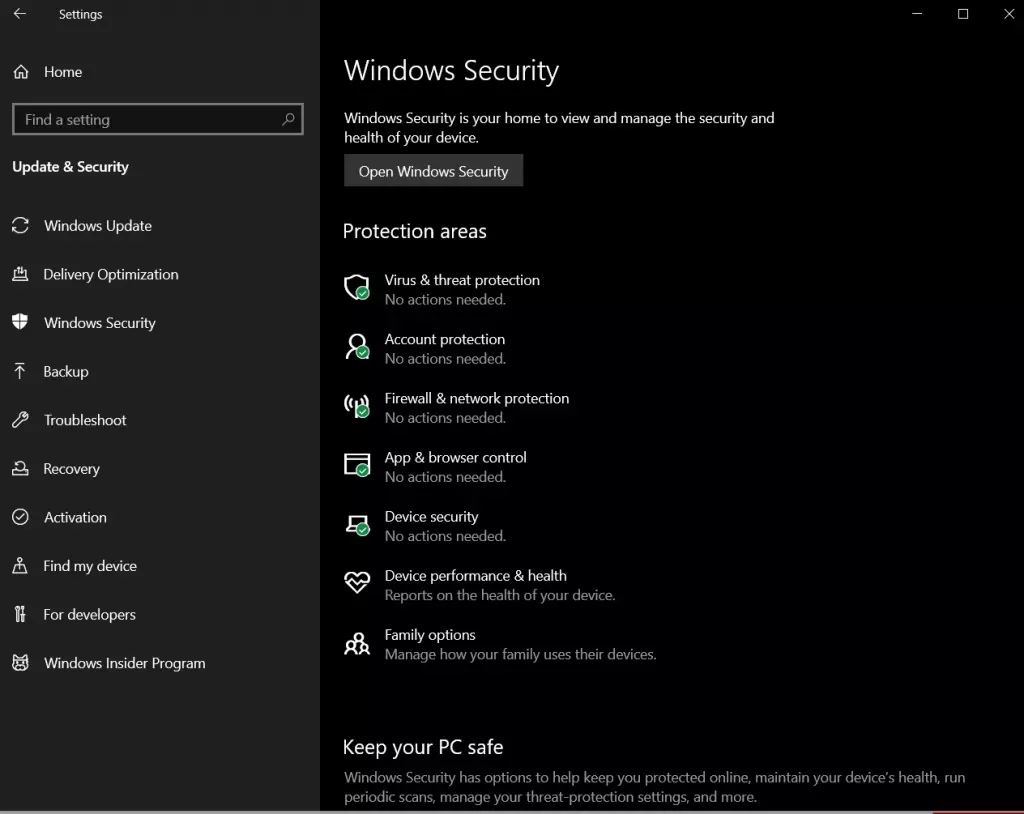1024x814 pixels.
Task: Open Device performance & health area
Action: pyautogui.click(x=475, y=576)
